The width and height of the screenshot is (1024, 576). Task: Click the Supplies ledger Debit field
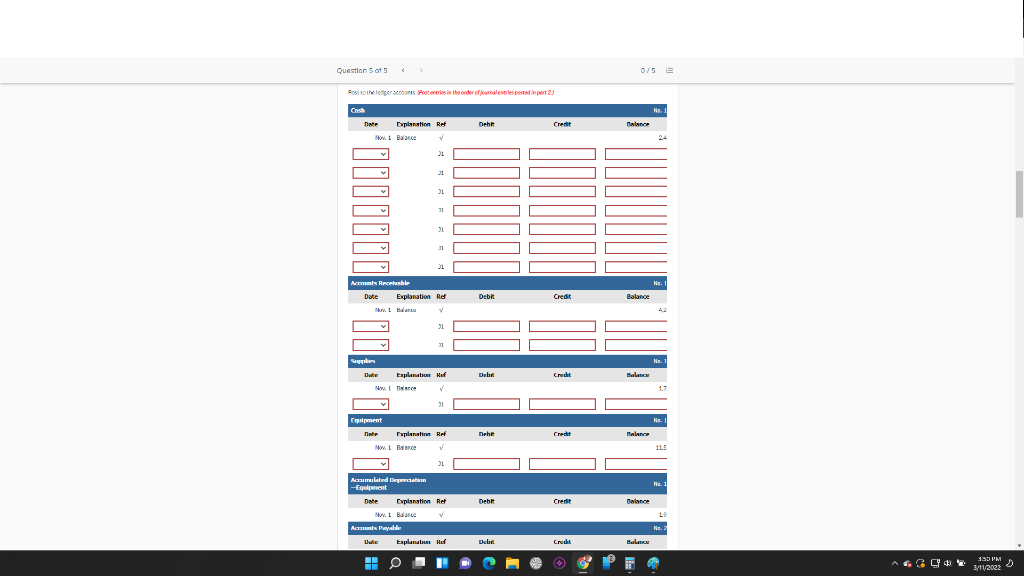click(487, 404)
